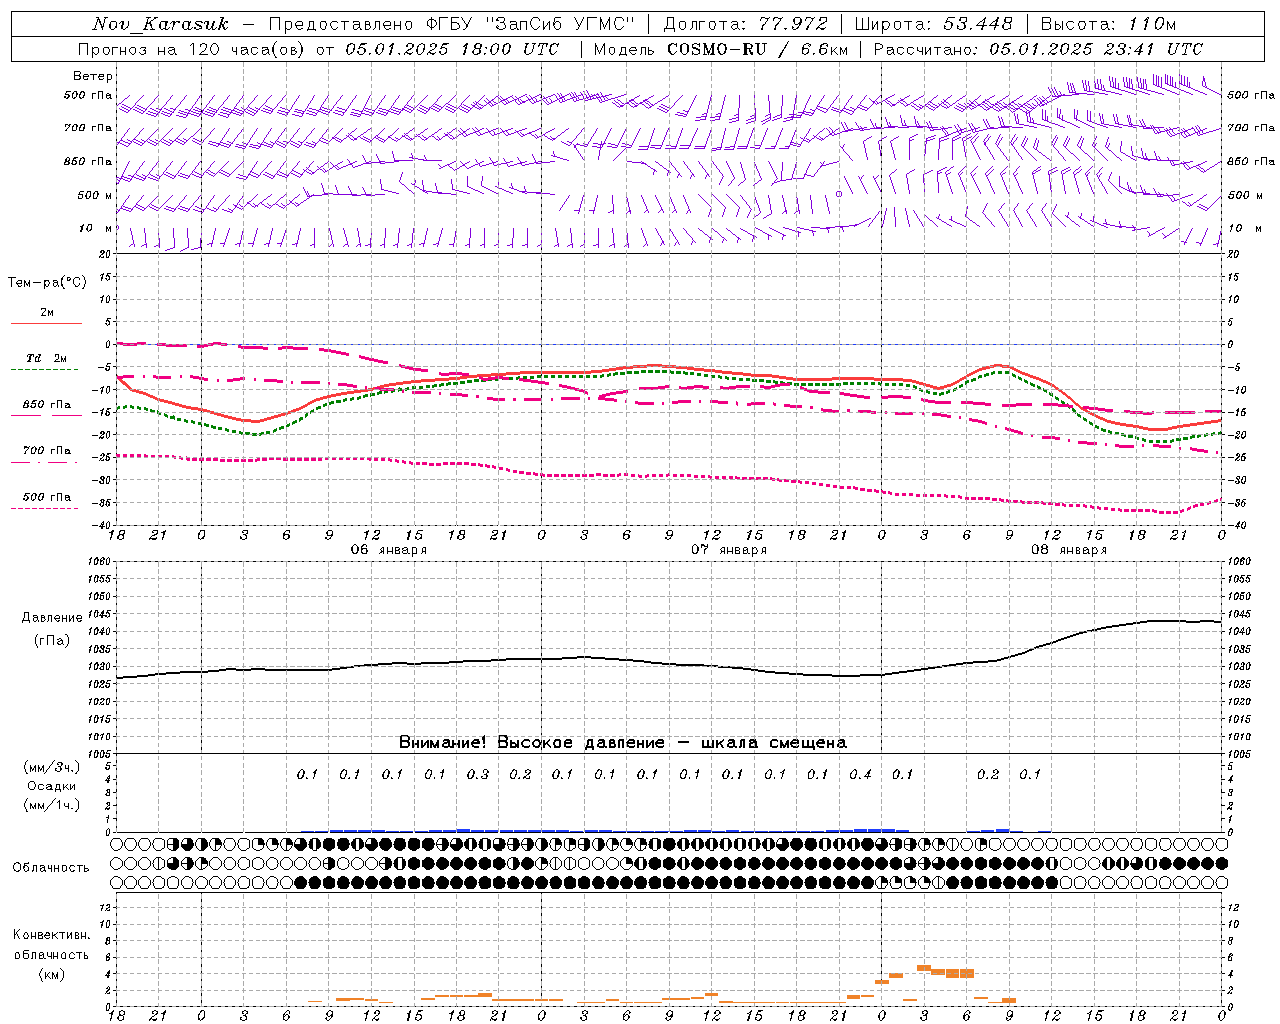This screenshot has width=1280, height=1024.
Task: Click the '07 января' date label
Action: click(729, 550)
